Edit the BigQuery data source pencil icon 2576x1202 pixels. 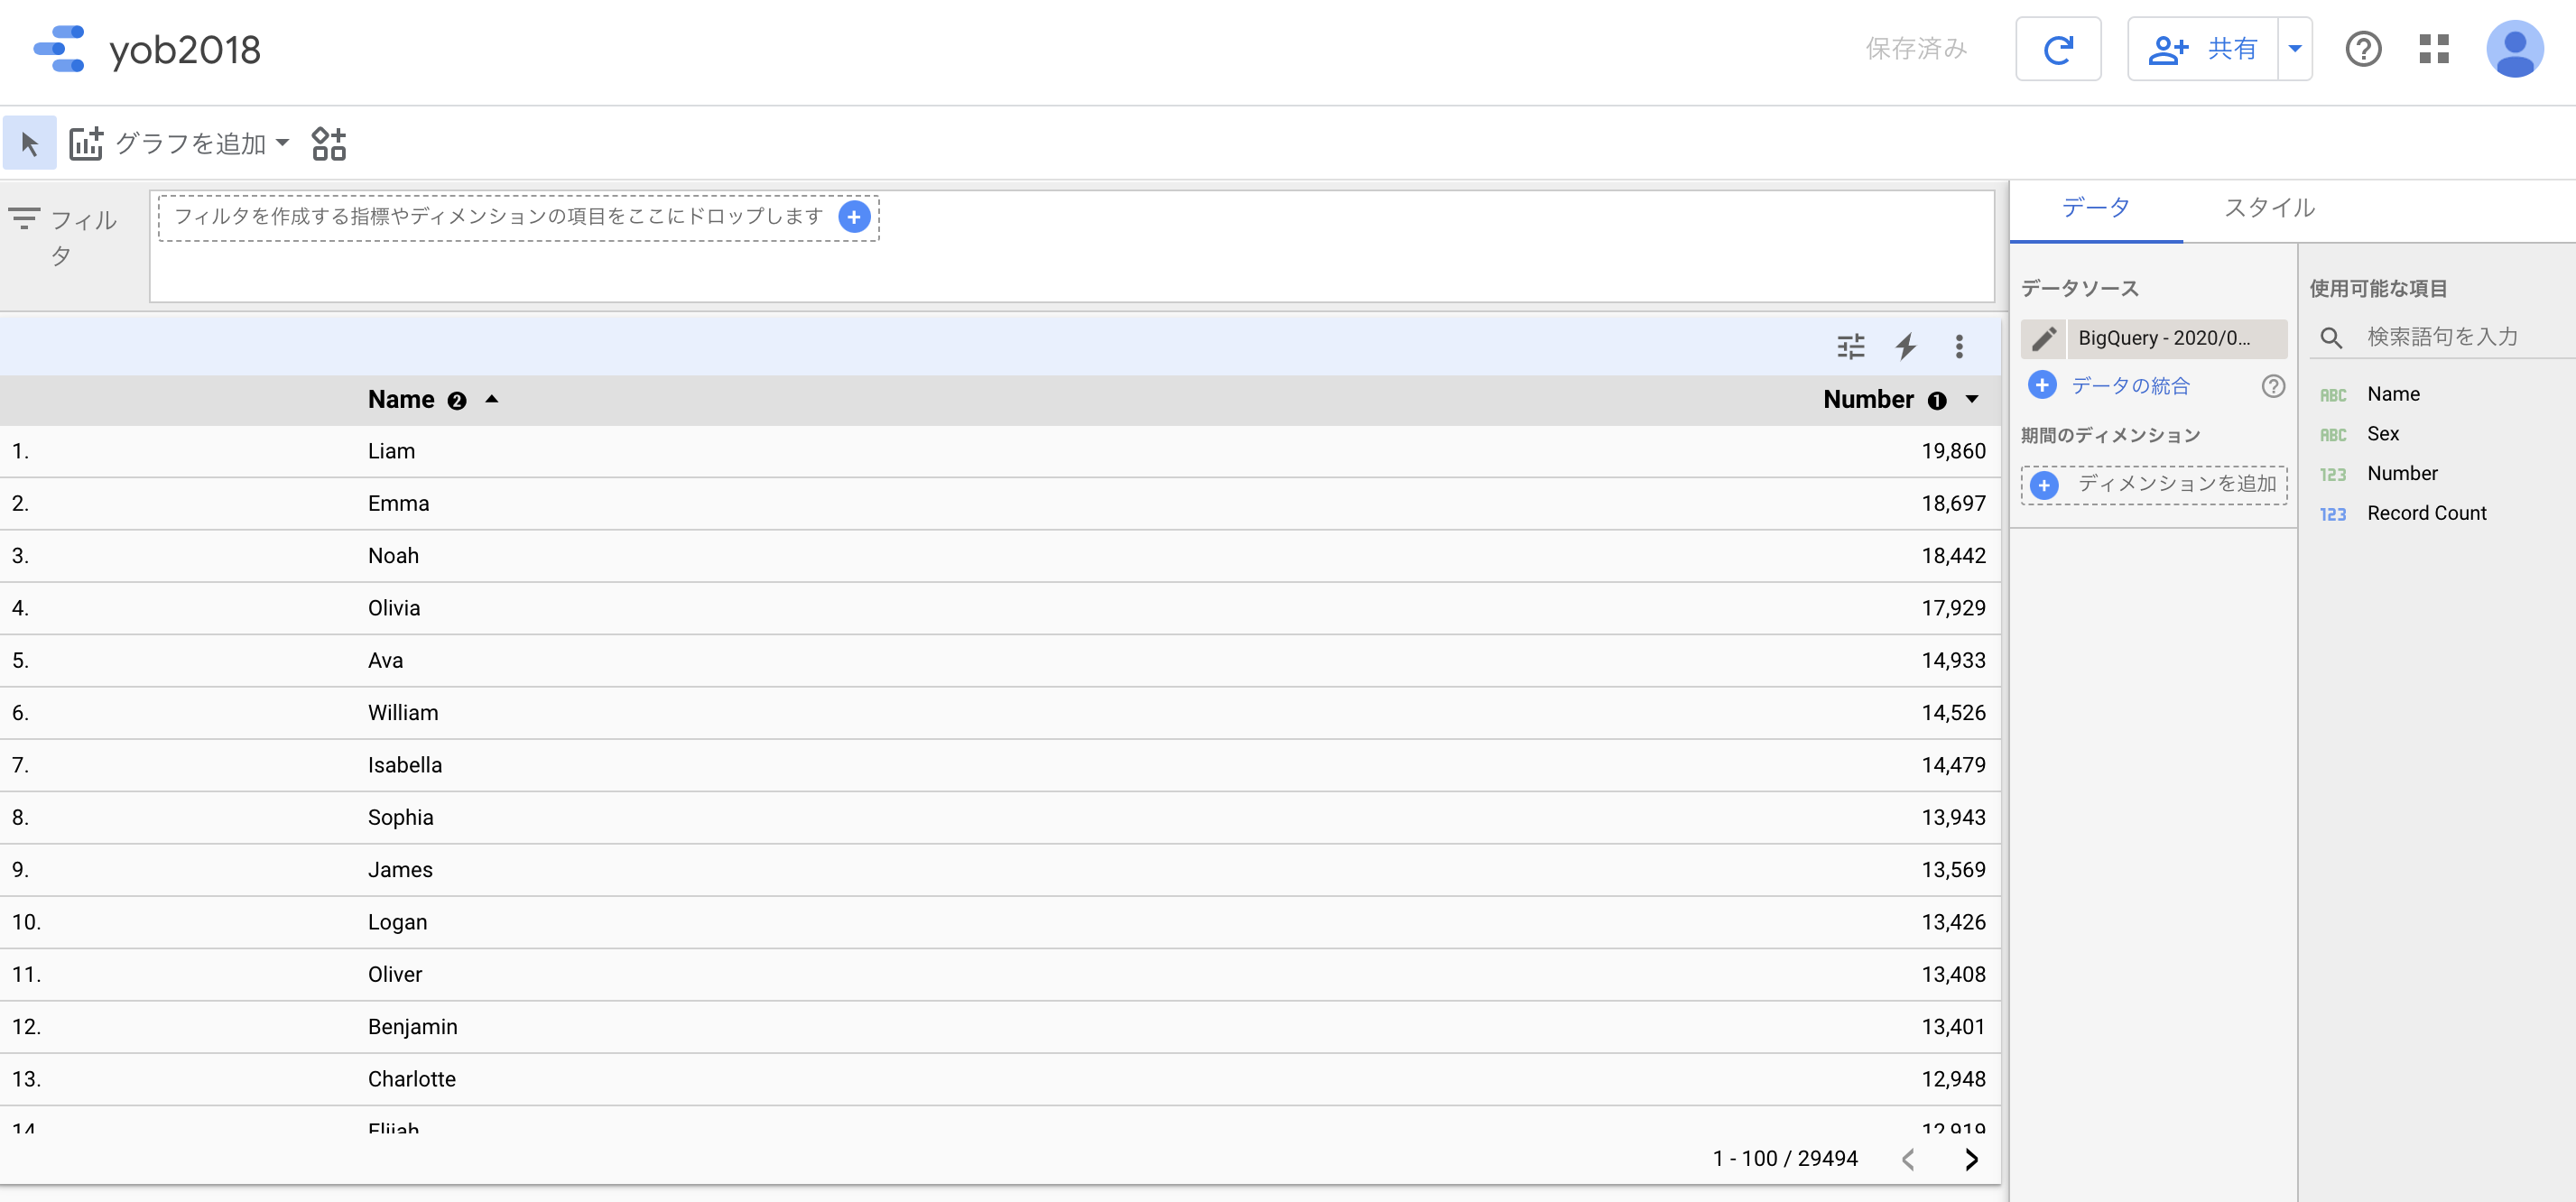tap(2043, 338)
